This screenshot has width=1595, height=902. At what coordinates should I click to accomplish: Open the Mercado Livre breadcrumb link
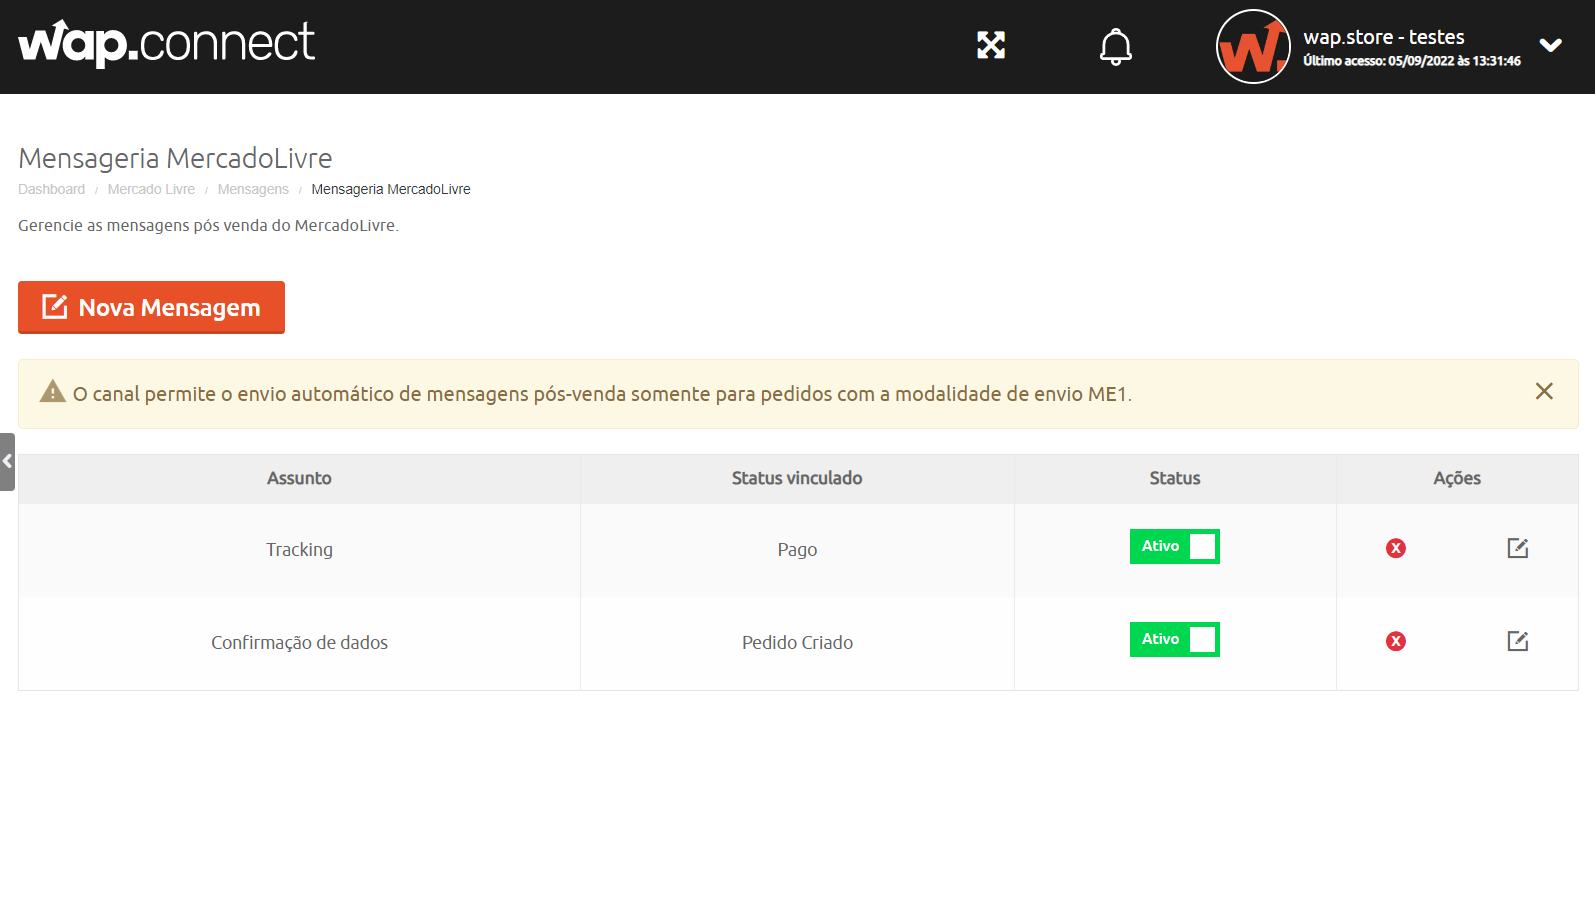151,189
